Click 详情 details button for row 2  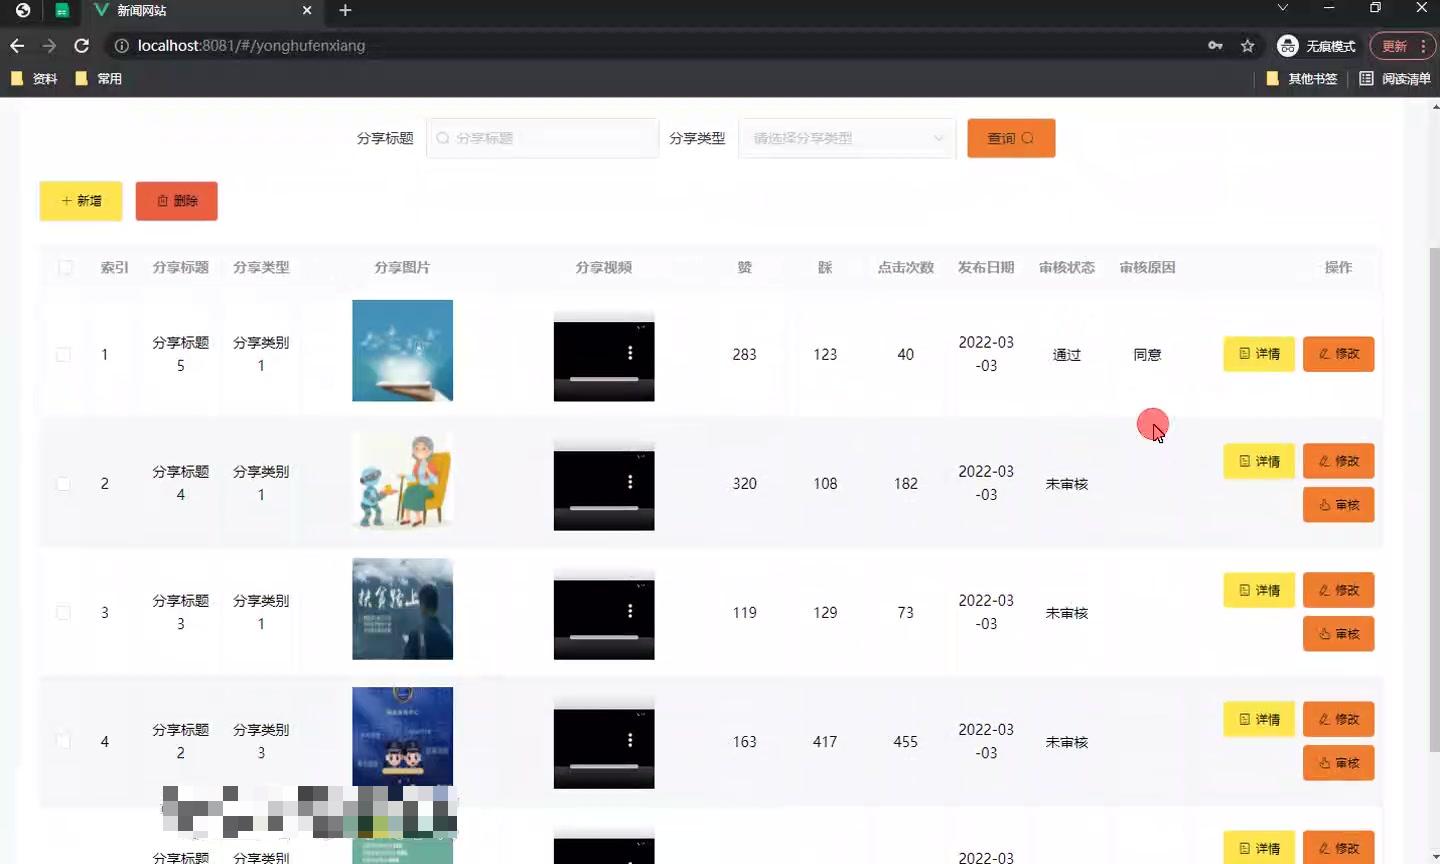click(x=1259, y=461)
